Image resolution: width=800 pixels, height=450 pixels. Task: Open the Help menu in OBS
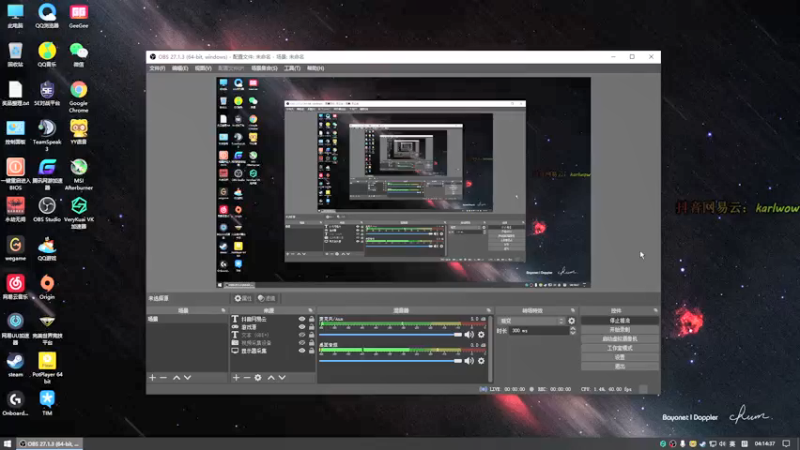tap(315, 68)
